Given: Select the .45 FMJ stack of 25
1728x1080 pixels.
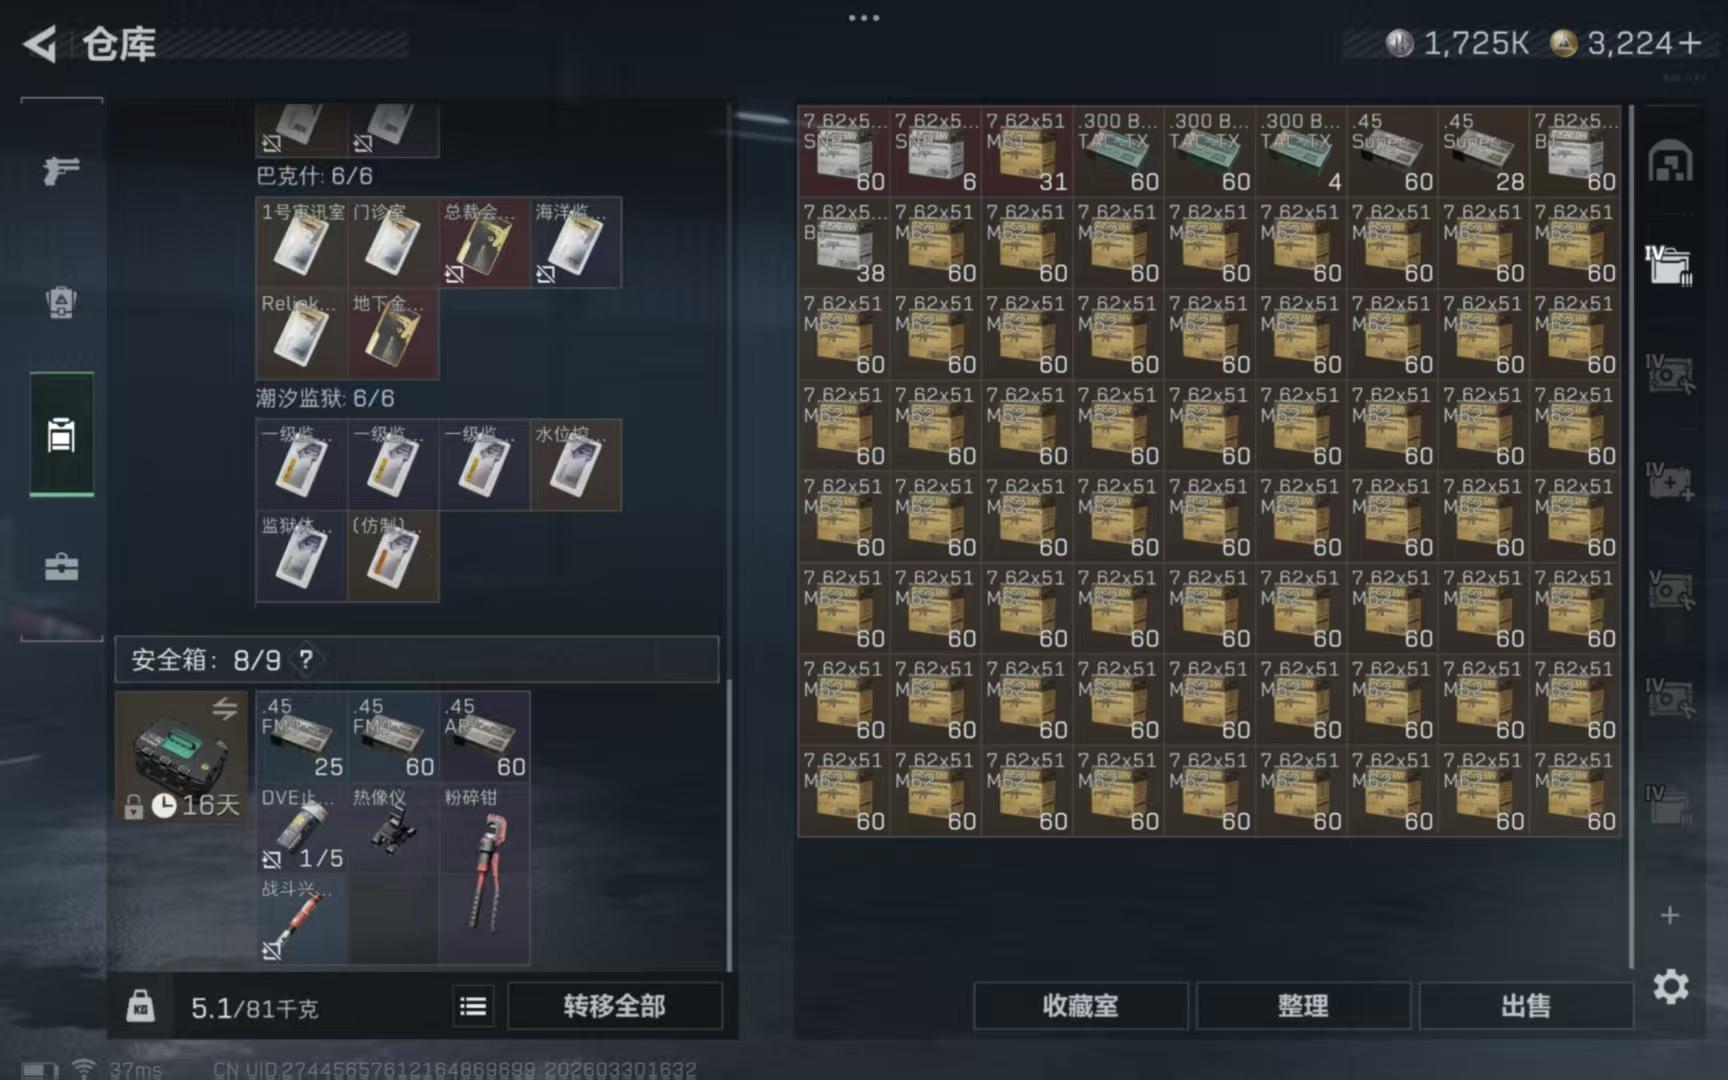Looking at the screenshot, I should pyautogui.click(x=302, y=736).
